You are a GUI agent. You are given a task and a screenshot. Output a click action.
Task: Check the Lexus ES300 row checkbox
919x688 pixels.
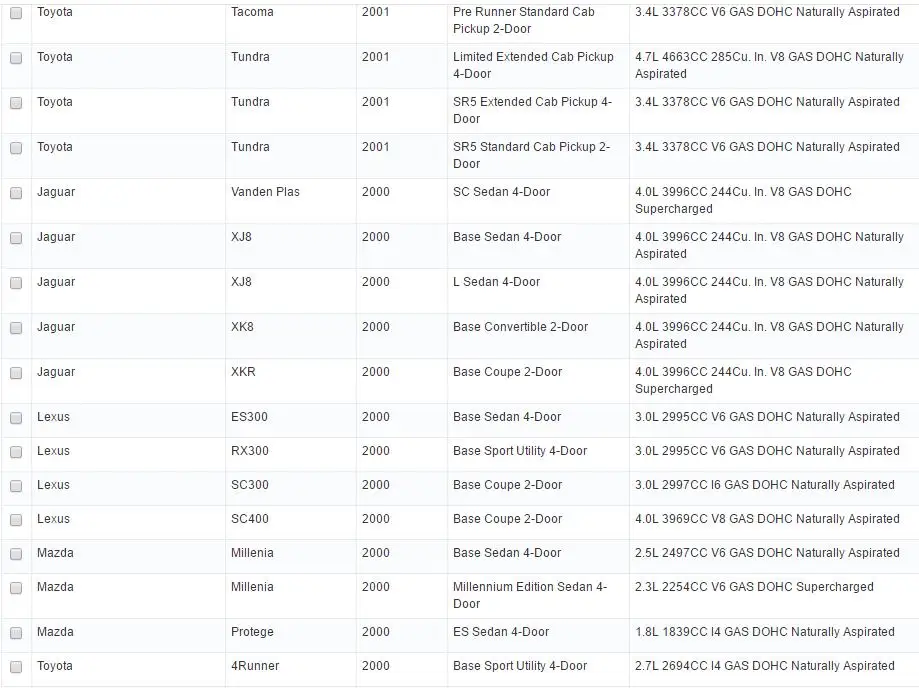16,418
